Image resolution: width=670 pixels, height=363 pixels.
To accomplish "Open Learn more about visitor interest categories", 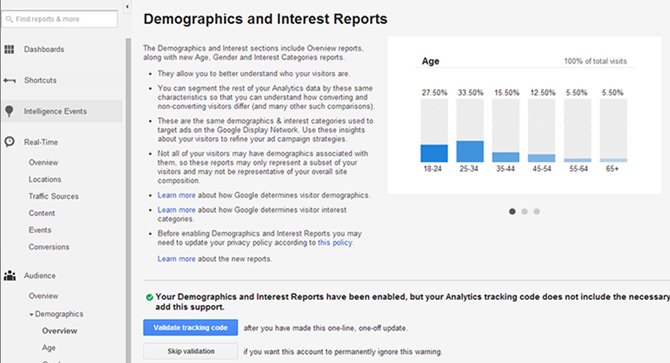I will coord(176,210).
